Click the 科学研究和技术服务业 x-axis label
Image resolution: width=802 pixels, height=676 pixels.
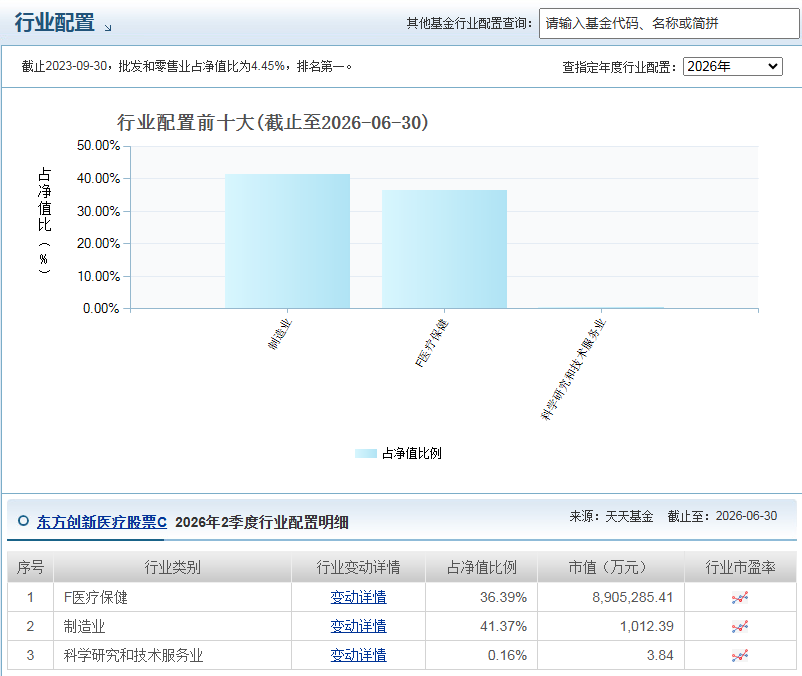pyautogui.click(x=573, y=369)
